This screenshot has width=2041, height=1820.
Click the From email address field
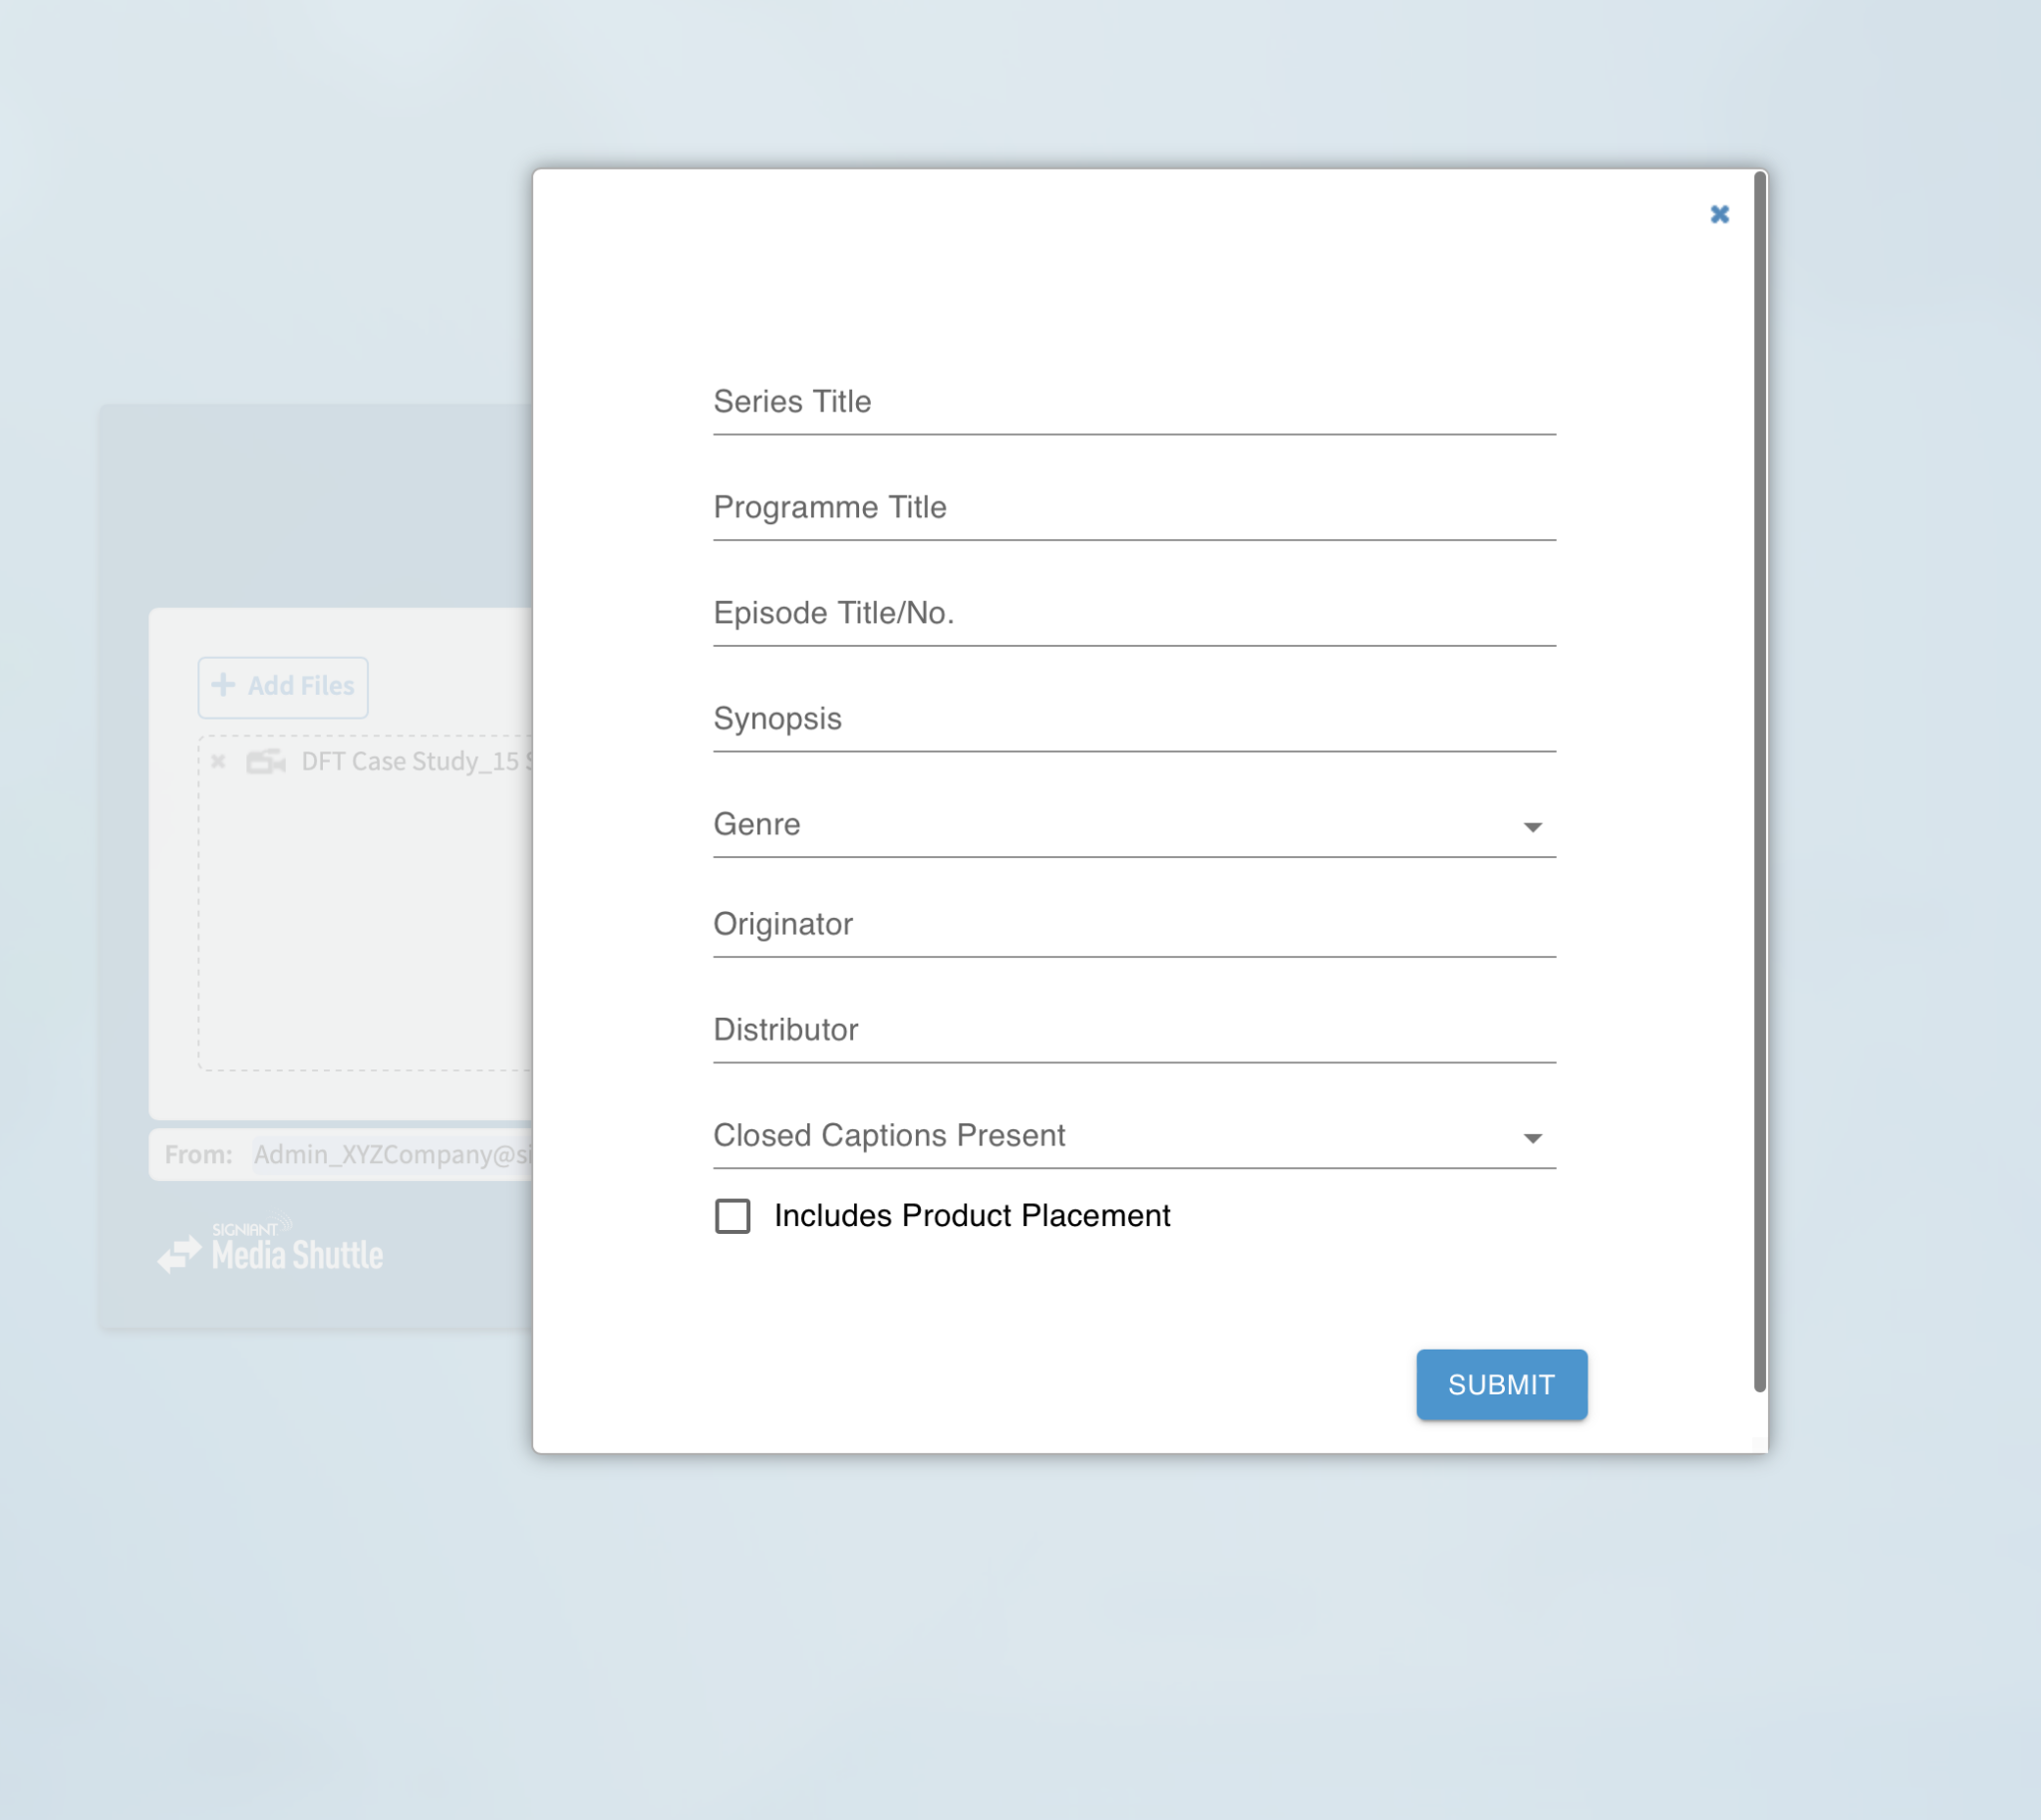coord(392,1155)
